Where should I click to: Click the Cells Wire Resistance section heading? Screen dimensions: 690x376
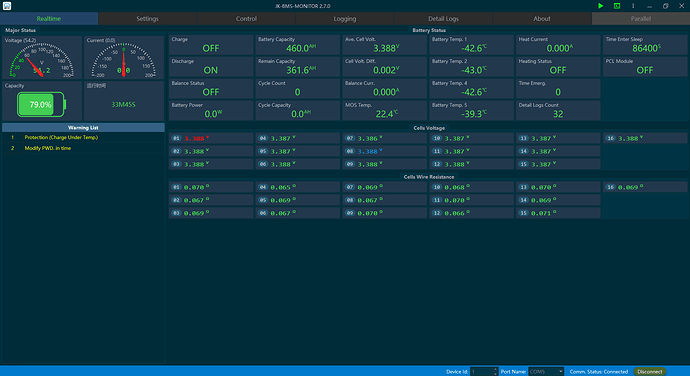429,177
